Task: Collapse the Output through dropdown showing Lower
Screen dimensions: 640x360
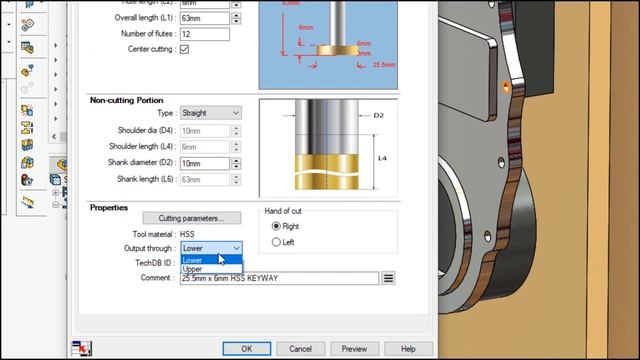Action: [211, 248]
